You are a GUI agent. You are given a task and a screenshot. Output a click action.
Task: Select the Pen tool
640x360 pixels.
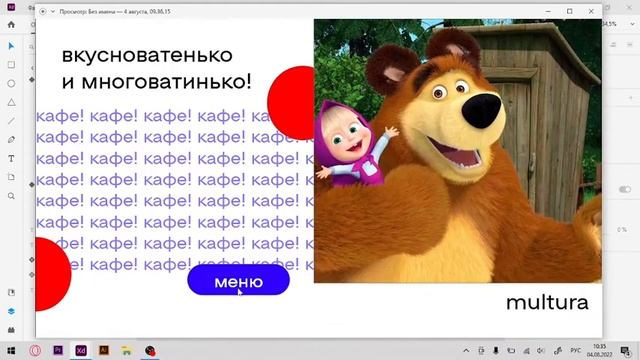coord(11,140)
